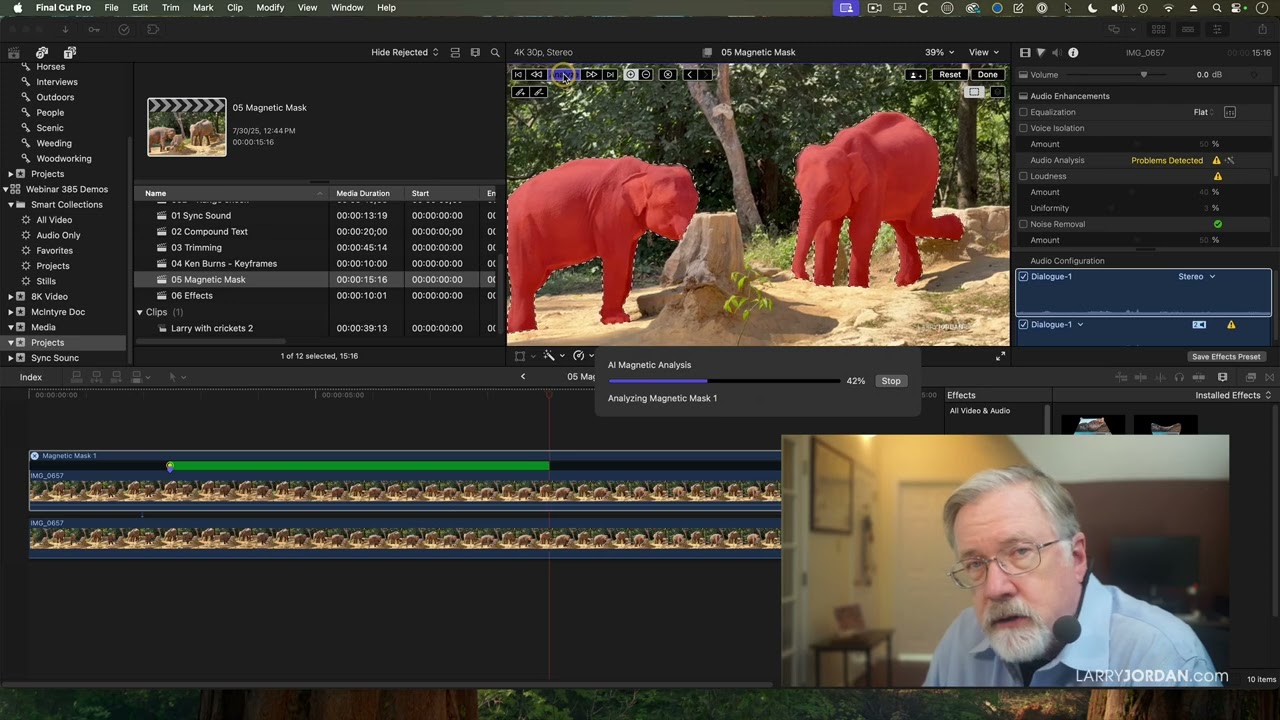Open the Window menu
The image size is (1280, 720).
[347, 8]
